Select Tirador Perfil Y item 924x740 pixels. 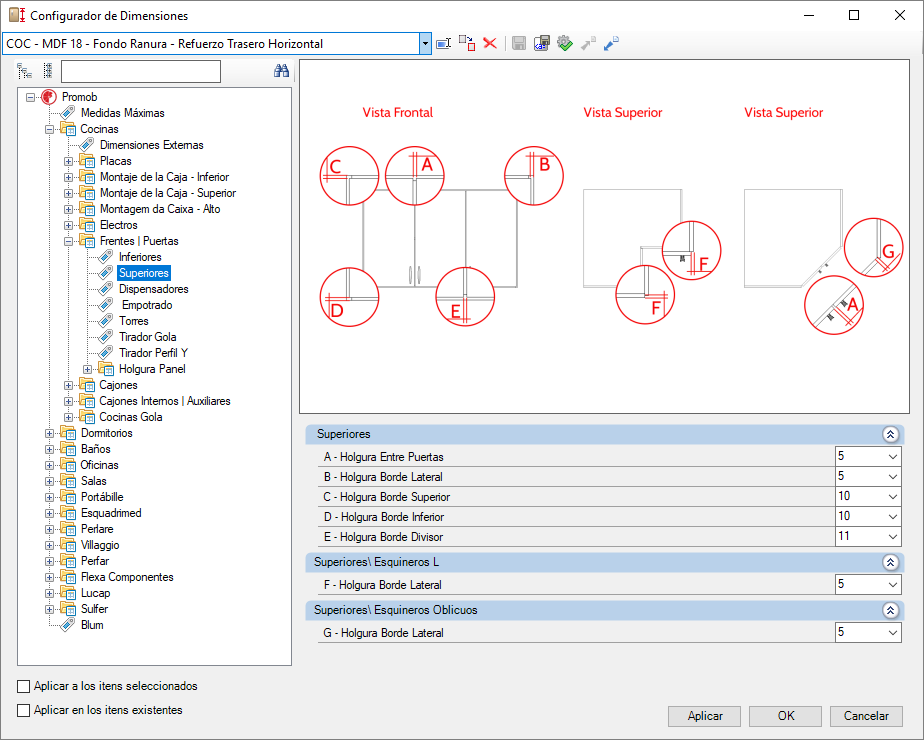click(153, 352)
